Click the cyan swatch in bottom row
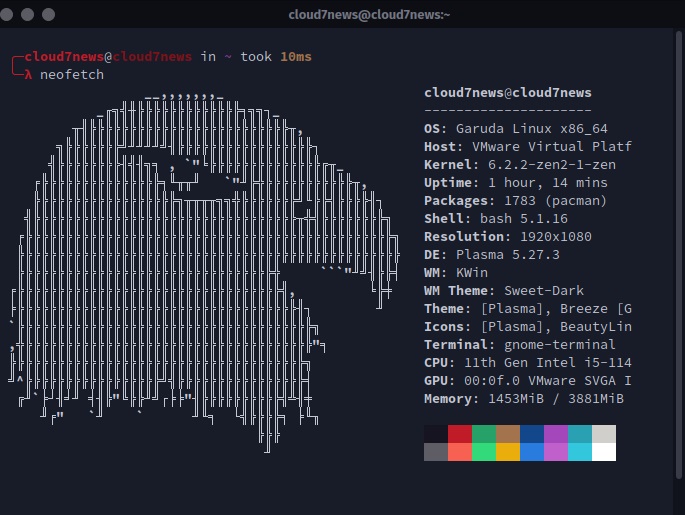The width and height of the screenshot is (685, 515). pos(580,452)
